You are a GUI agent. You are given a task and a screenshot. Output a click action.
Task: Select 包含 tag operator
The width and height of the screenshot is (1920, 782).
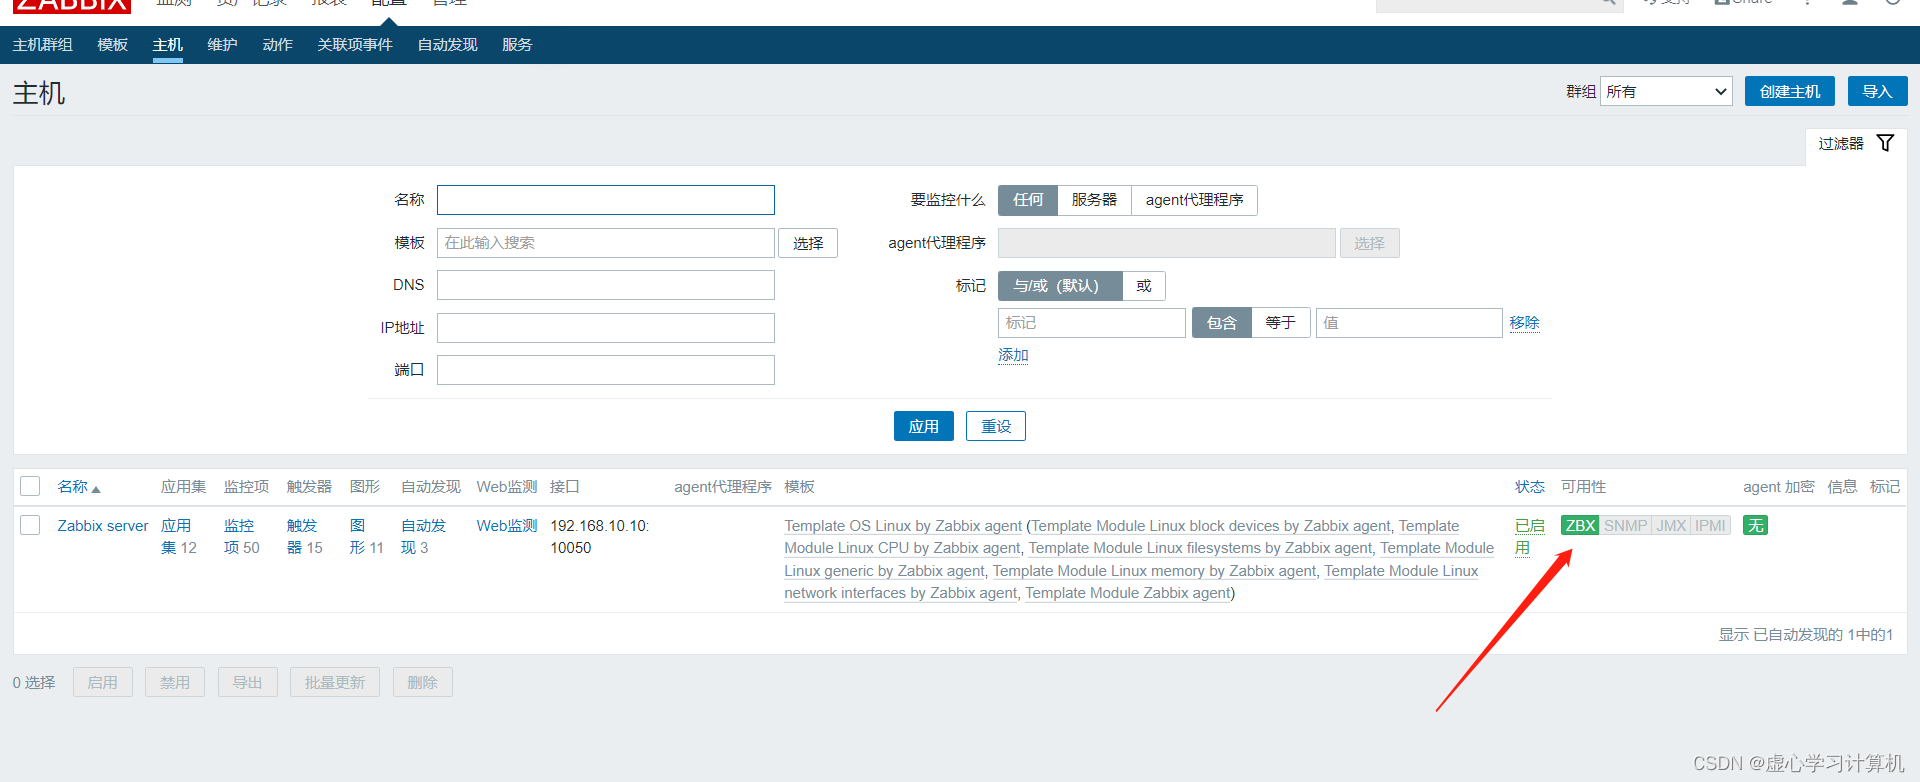tap(1222, 323)
